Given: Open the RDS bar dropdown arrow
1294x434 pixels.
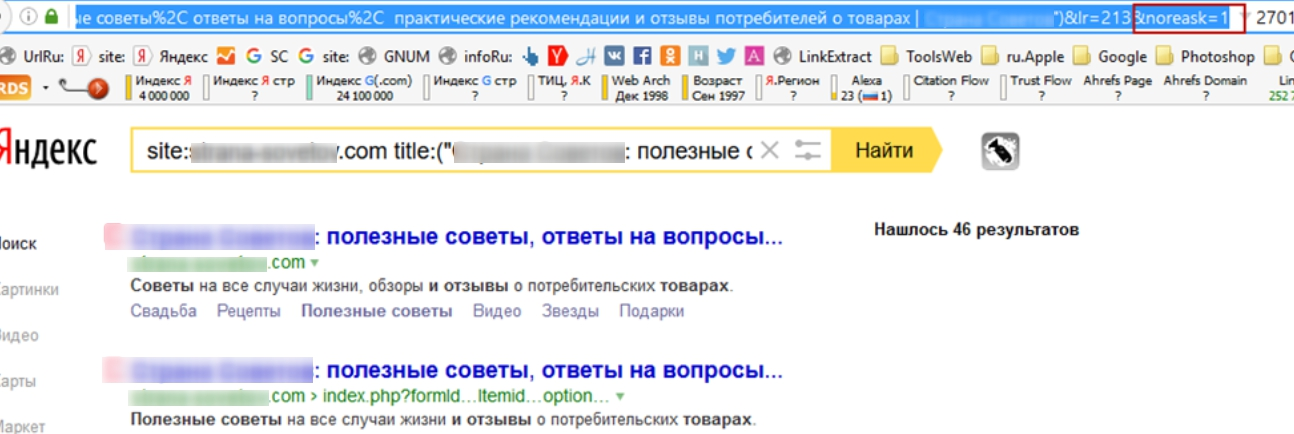Looking at the screenshot, I should 45,88.
